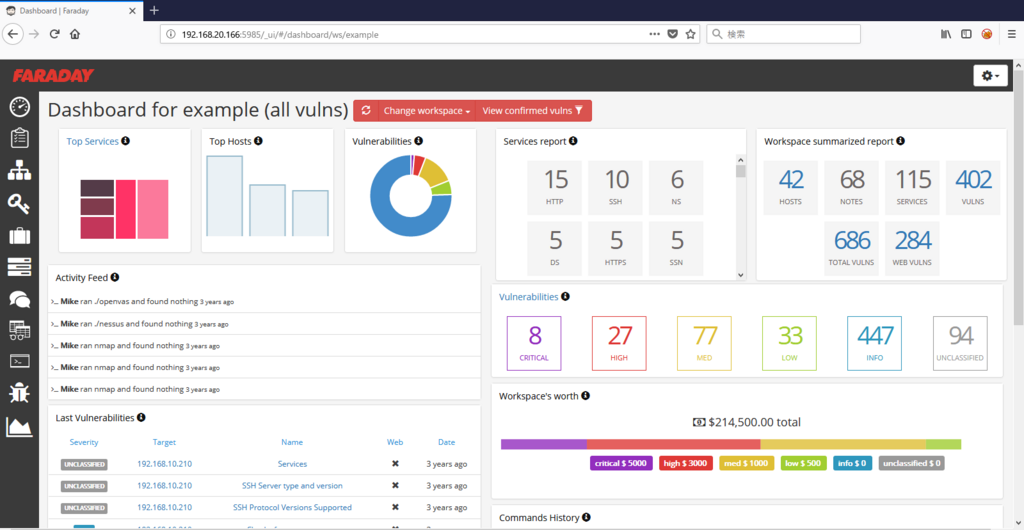The height and width of the screenshot is (530, 1024).
Task: Open the Services vulnerability name link
Action: point(292,463)
